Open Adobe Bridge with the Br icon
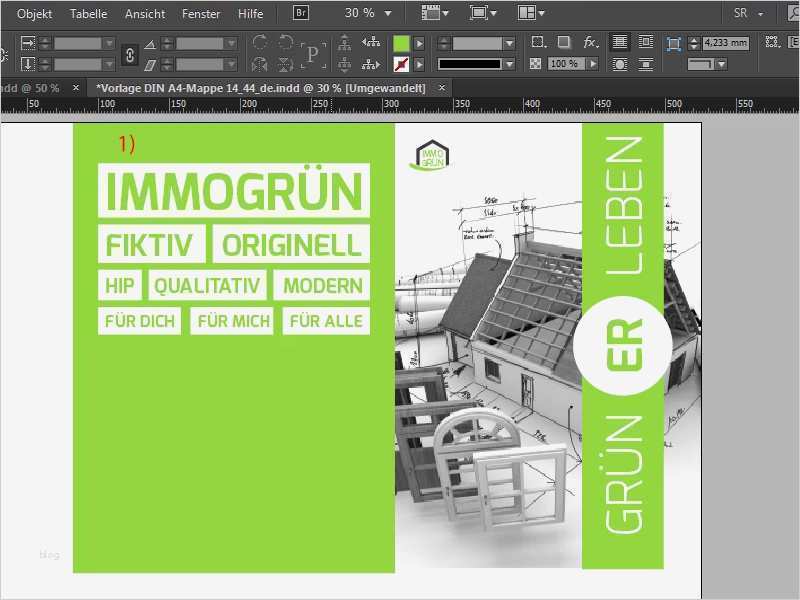800x600 pixels. (301, 13)
